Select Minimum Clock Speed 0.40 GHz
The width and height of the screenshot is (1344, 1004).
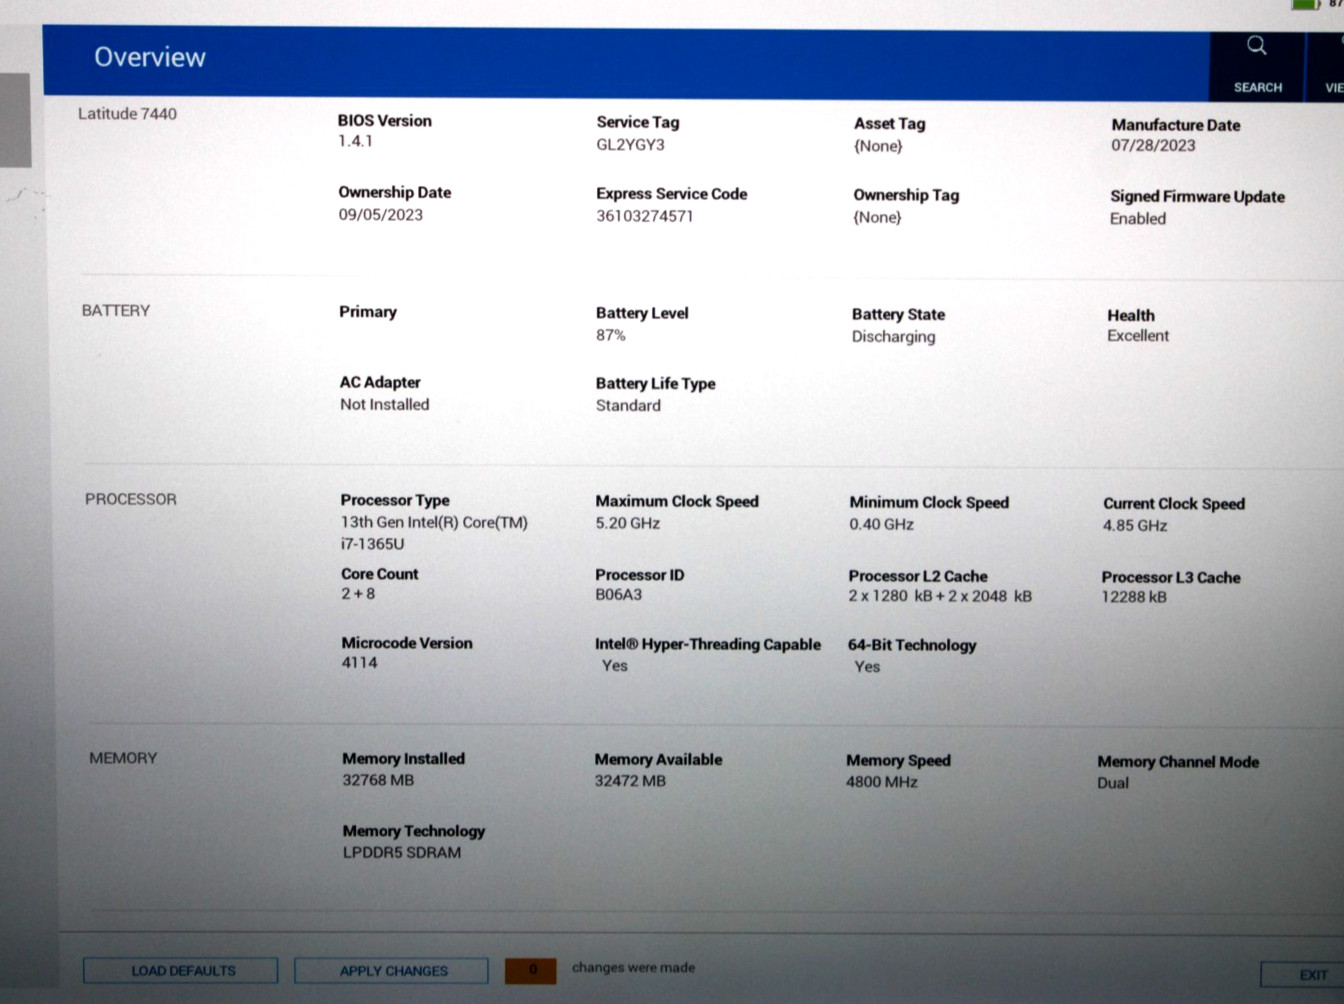[881, 524]
